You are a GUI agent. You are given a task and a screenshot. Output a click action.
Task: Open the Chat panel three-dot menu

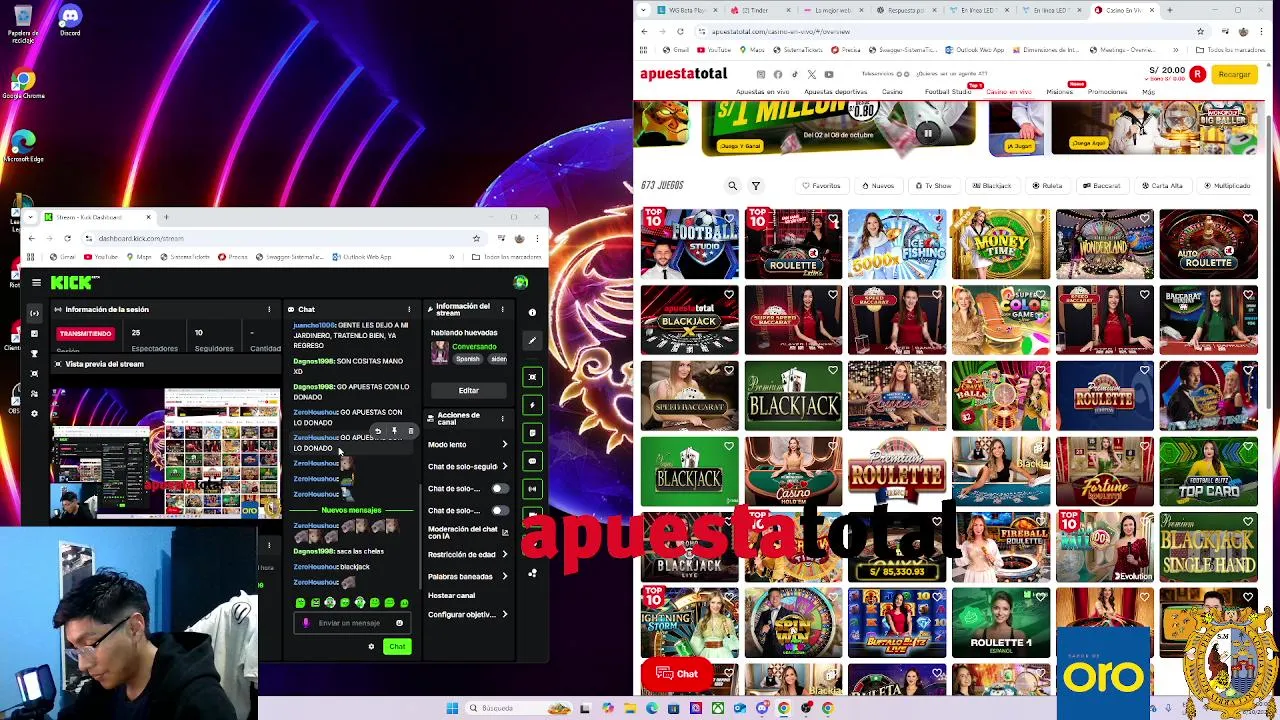[409, 309]
